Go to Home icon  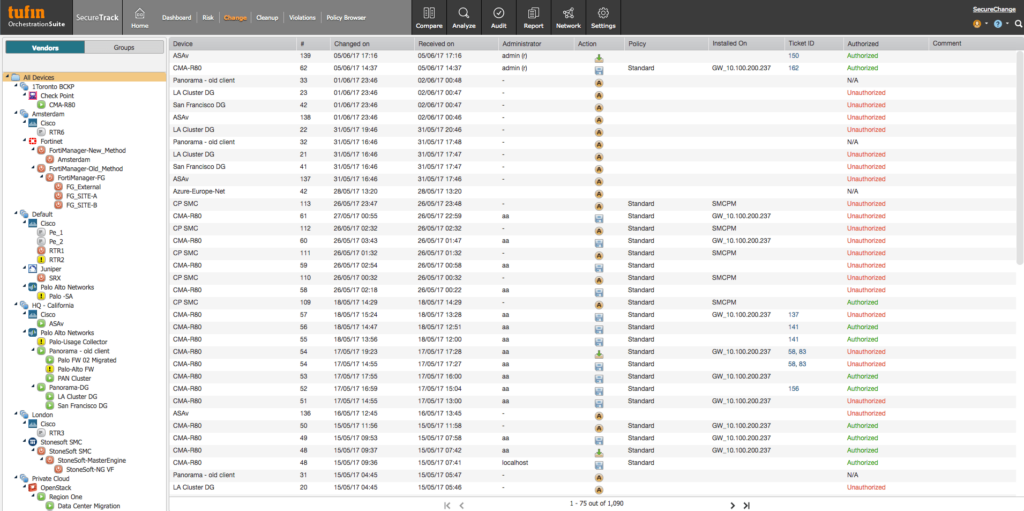click(x=140, y=17)
